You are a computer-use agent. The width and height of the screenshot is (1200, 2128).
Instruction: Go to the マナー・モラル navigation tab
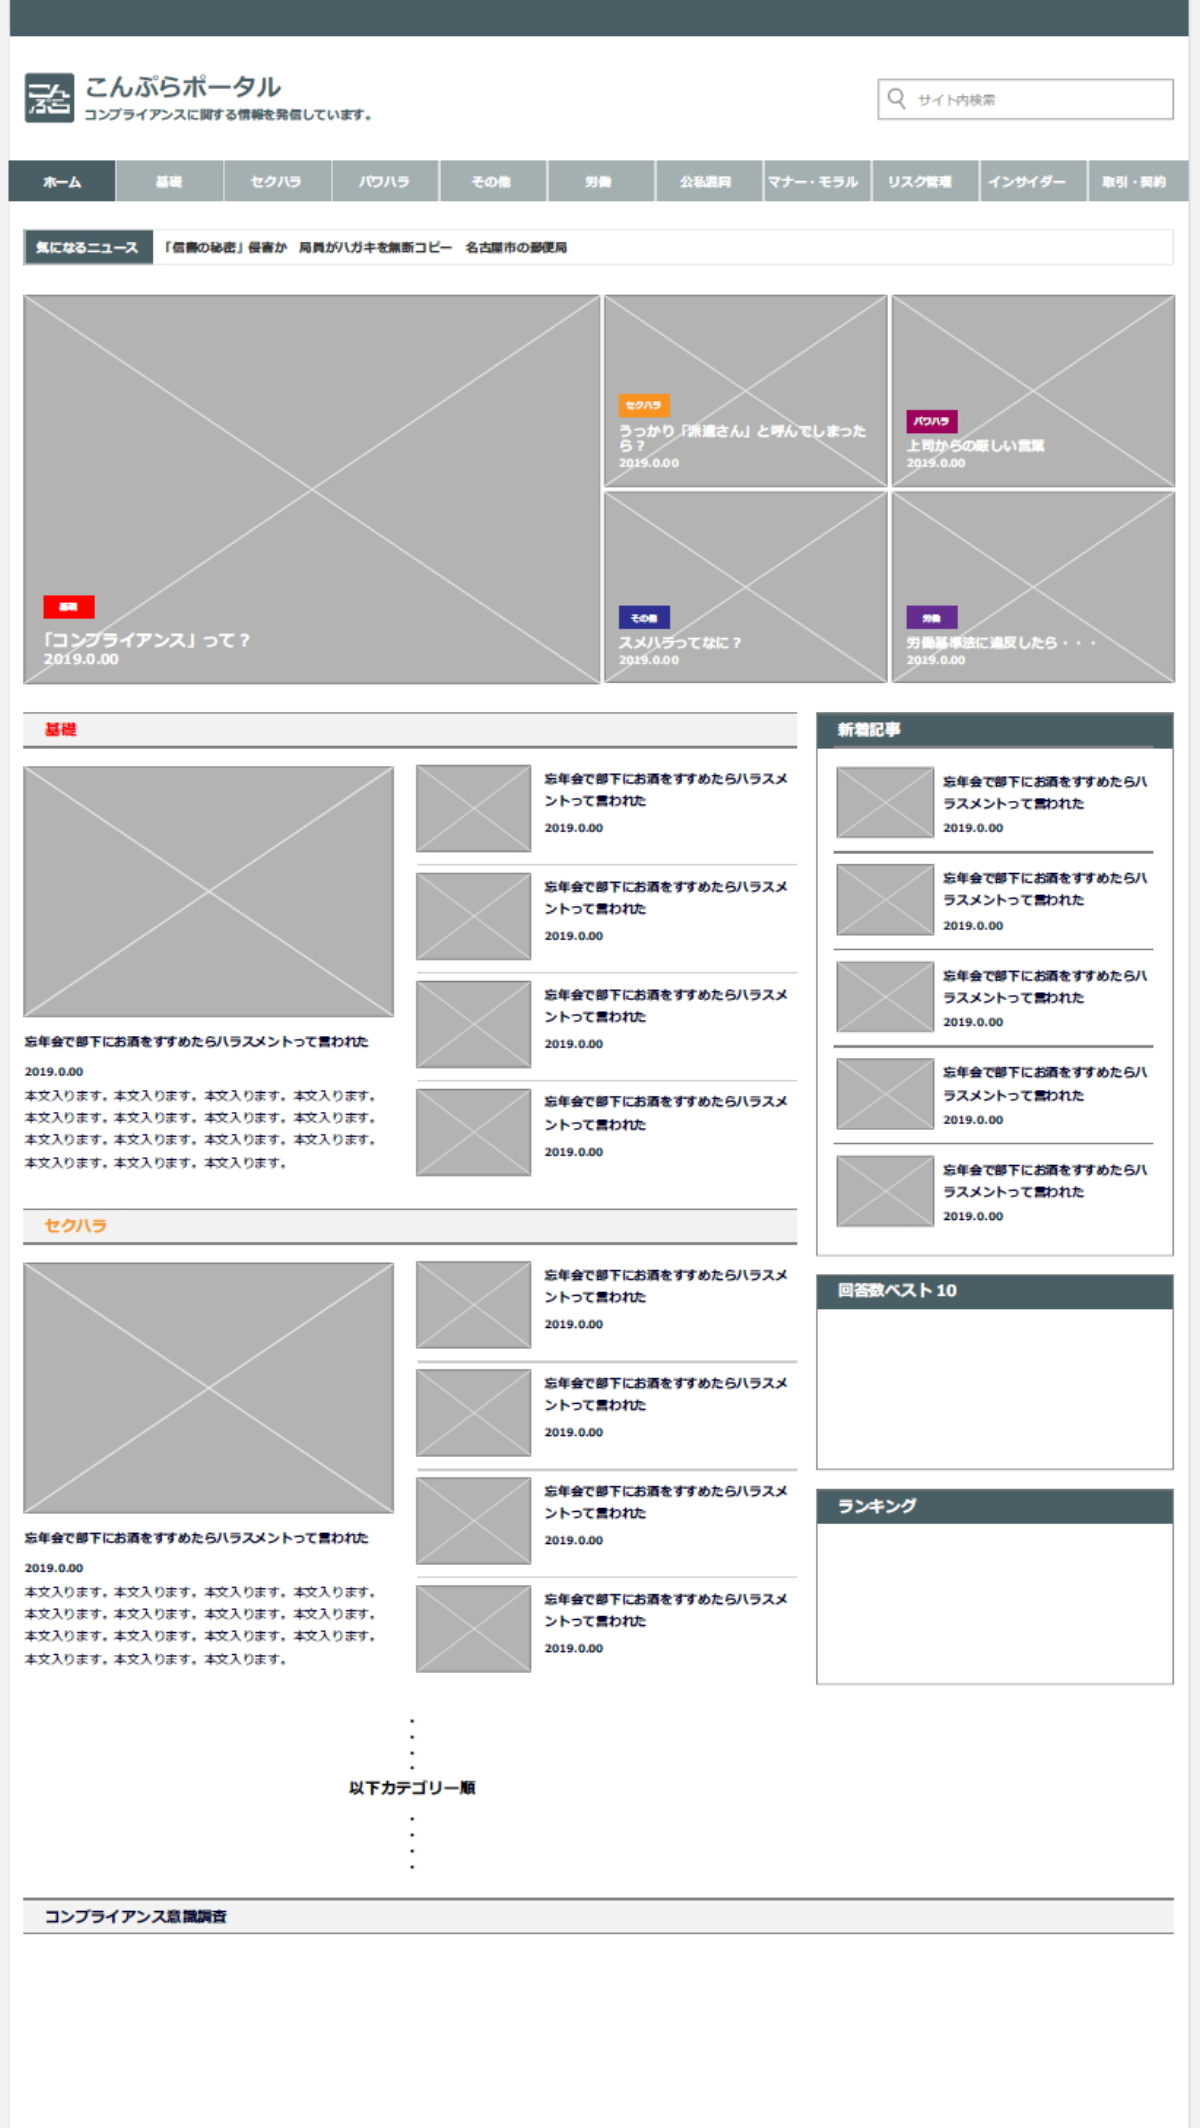click(x=813, y=181)
